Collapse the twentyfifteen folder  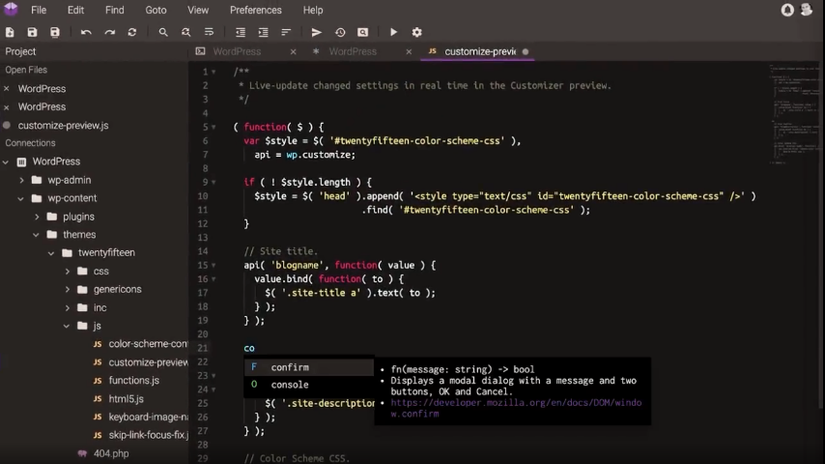coord(51,253)
